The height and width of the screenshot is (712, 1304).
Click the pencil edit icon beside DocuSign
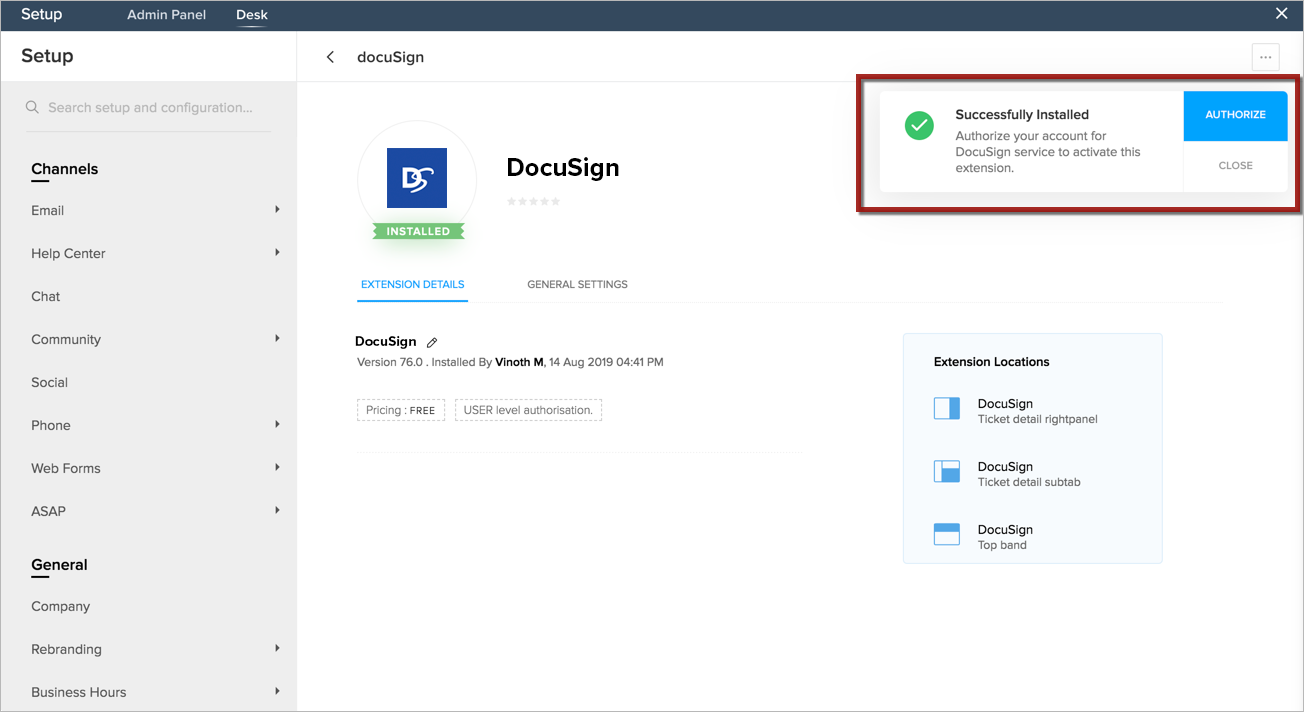tap(432, 342)
